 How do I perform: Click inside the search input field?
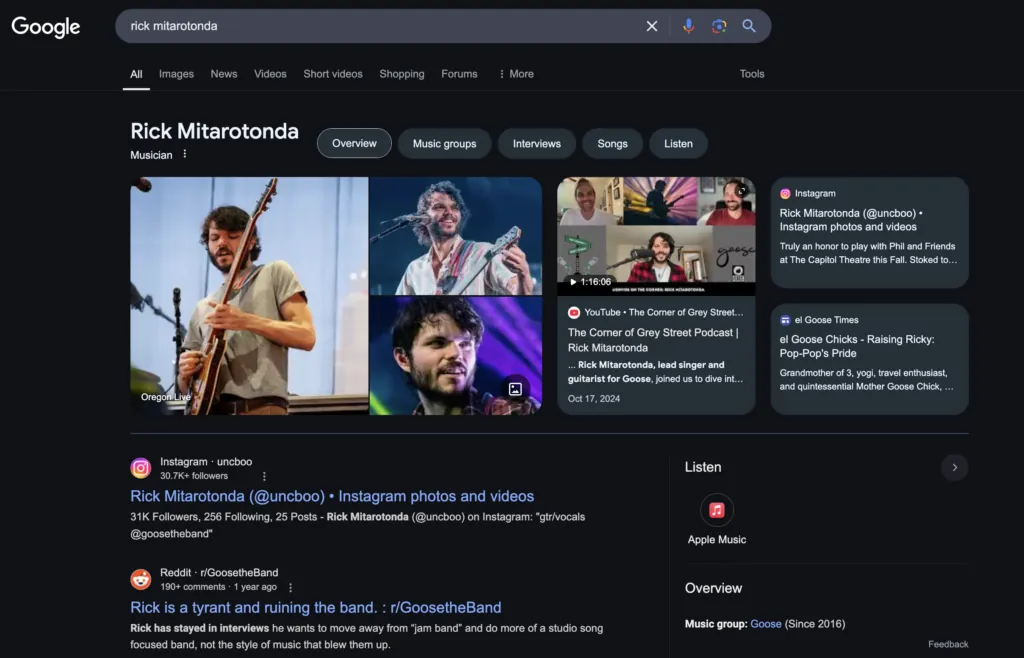[382, 26]
